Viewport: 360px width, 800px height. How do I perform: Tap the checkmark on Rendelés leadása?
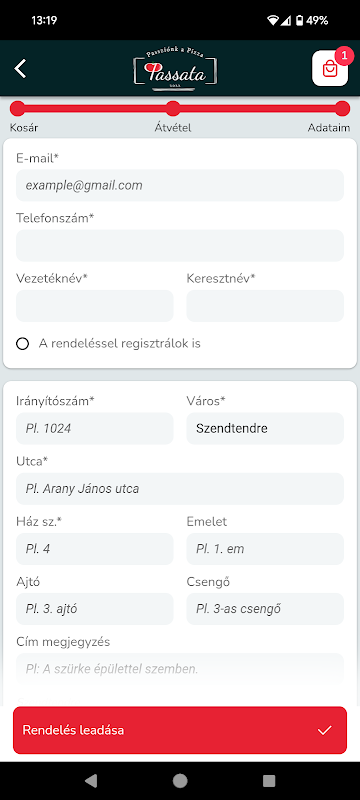(324, 730)
